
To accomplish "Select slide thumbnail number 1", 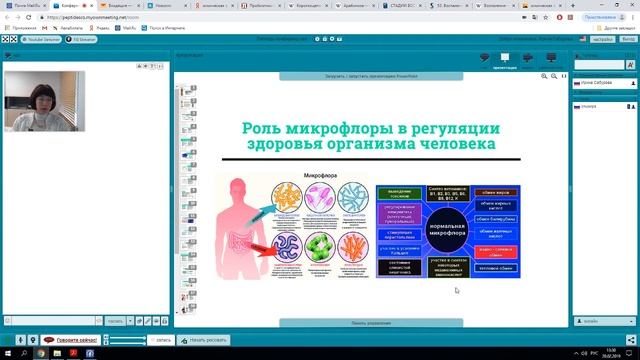I will click(x=188, y=91).
